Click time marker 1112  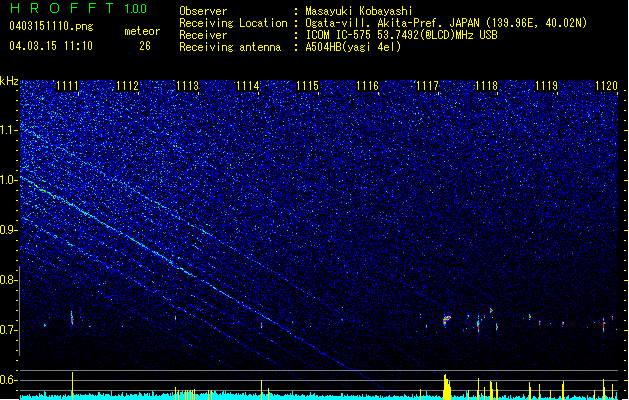(x=127, y=86)
